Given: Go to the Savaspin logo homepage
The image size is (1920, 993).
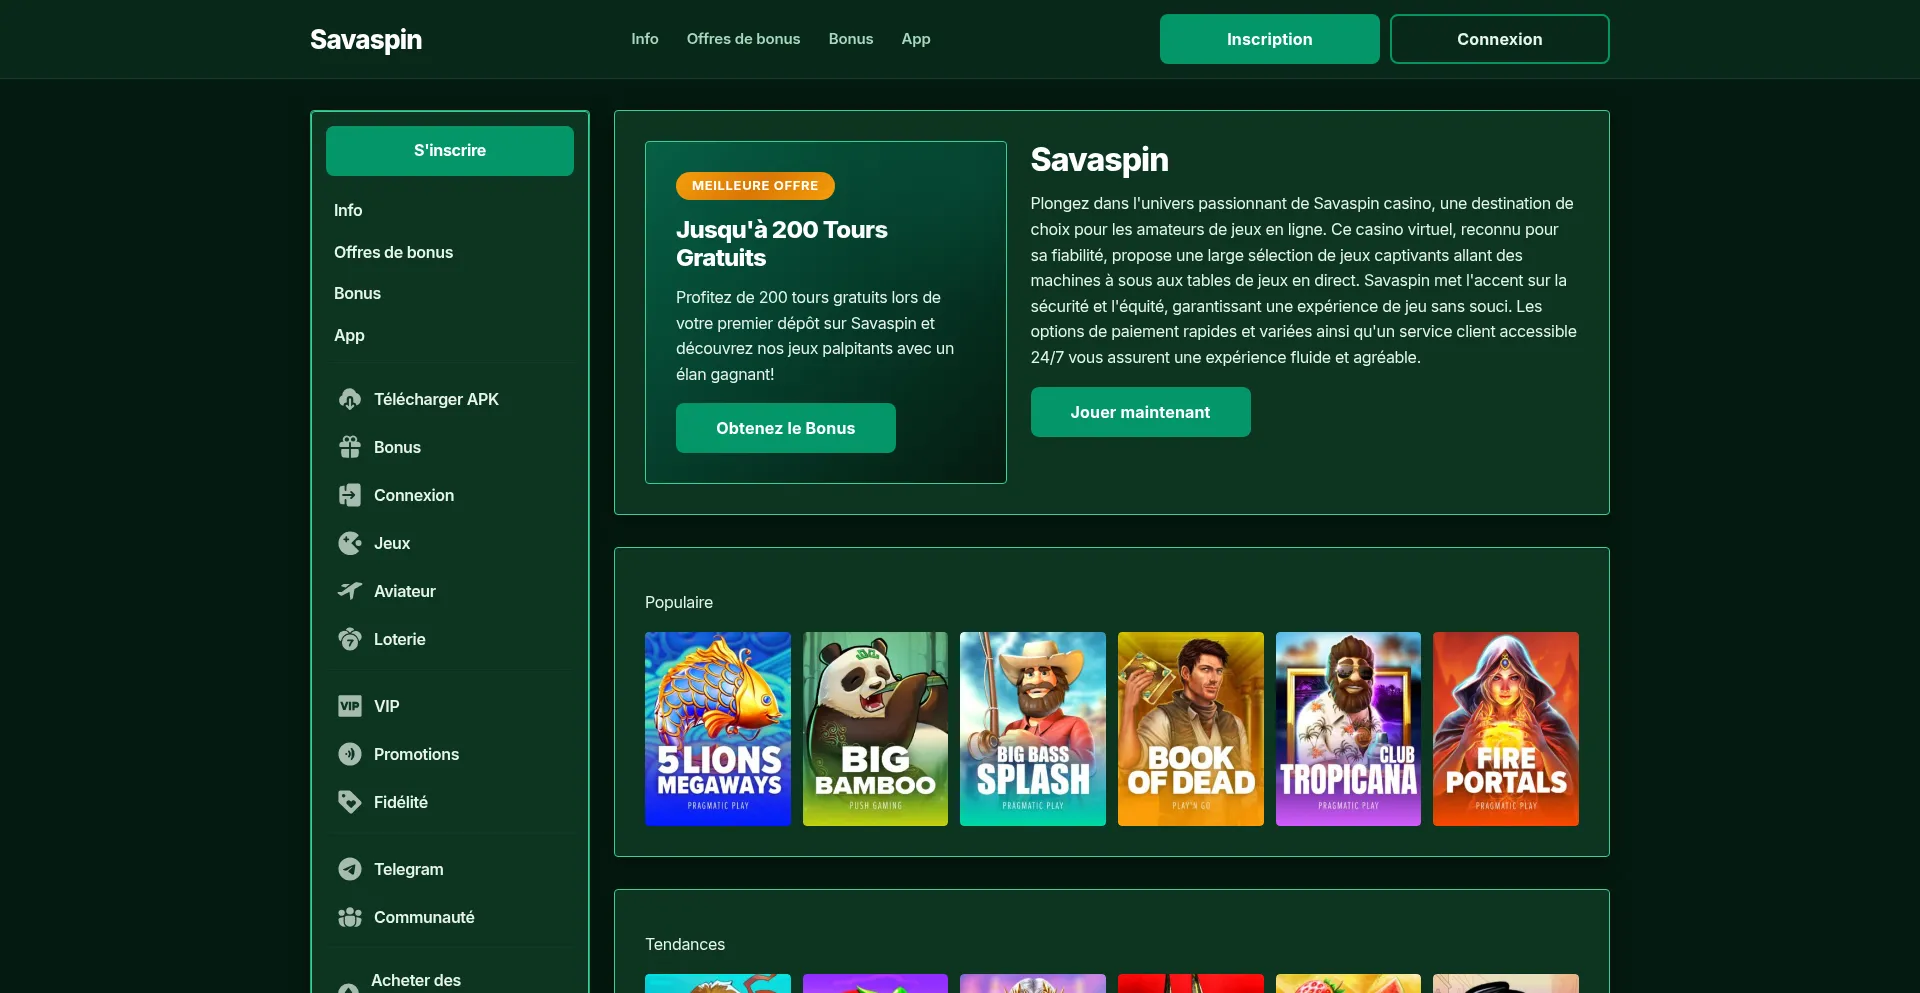Looking at the screenshot, I should pos(366,39).
